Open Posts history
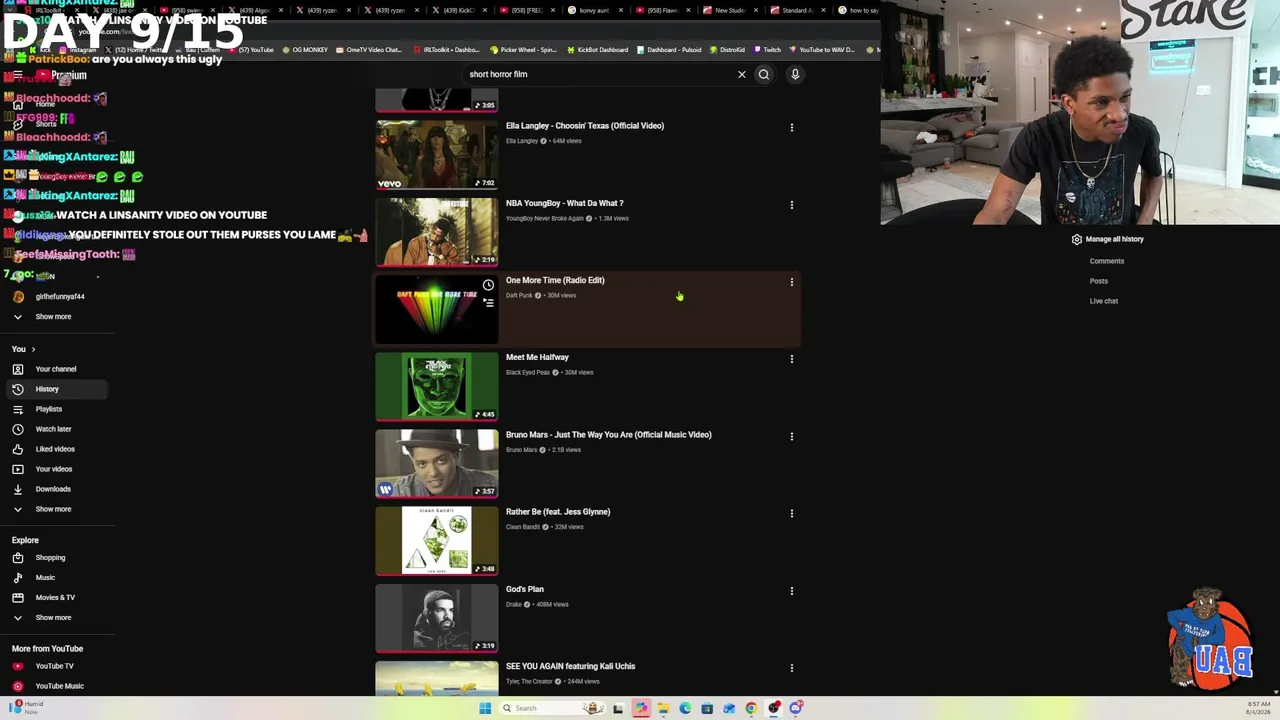The width and height of the screenshot is (1280, 720). pyautogui.click(x=1099, y=281)
